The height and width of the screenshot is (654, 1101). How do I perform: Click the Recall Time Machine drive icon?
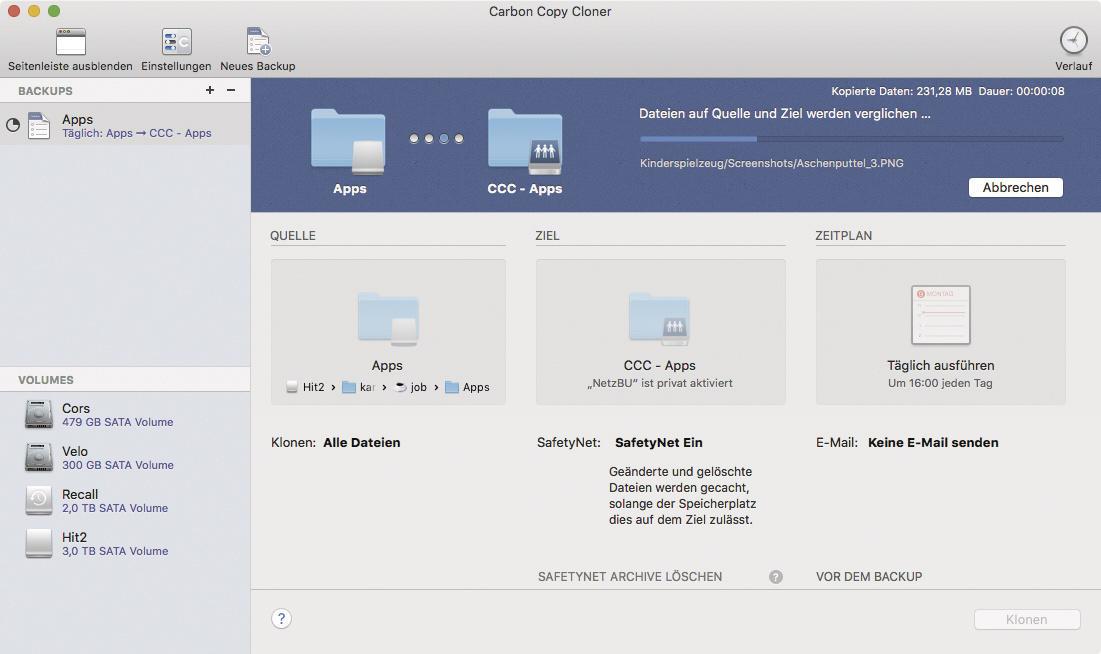pos(39,500)
